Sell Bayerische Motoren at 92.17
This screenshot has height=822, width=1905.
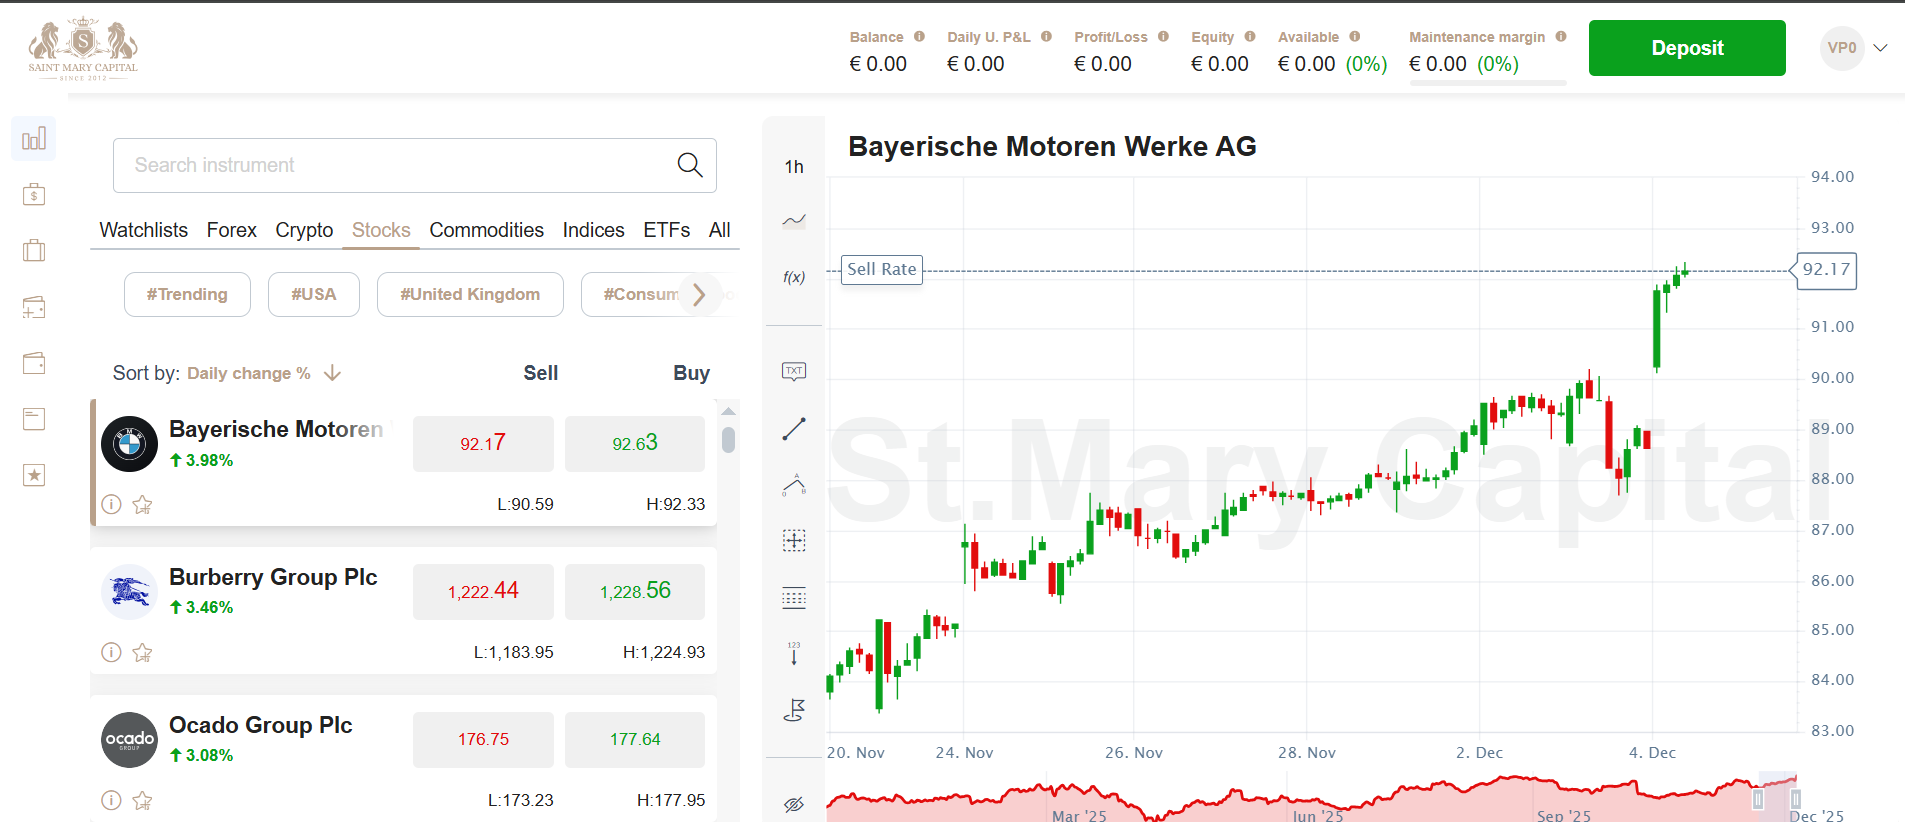pos(483,444)
